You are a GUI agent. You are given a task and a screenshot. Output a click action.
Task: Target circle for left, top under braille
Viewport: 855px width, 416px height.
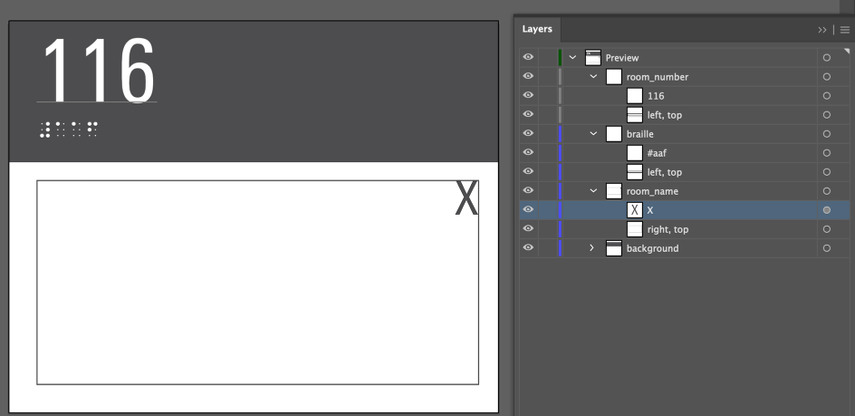click(x=827, y=172)
